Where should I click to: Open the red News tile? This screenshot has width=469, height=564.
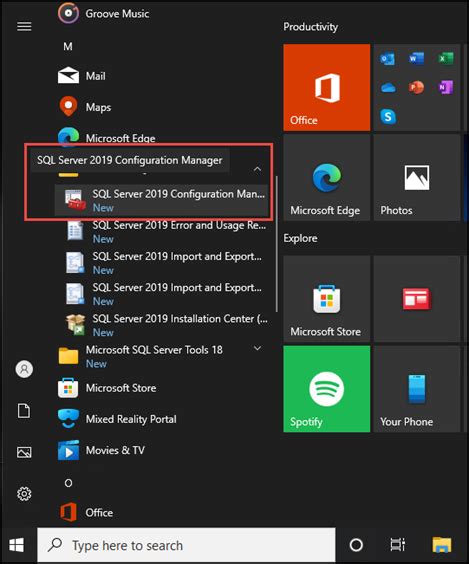click(x=417, y=299)
